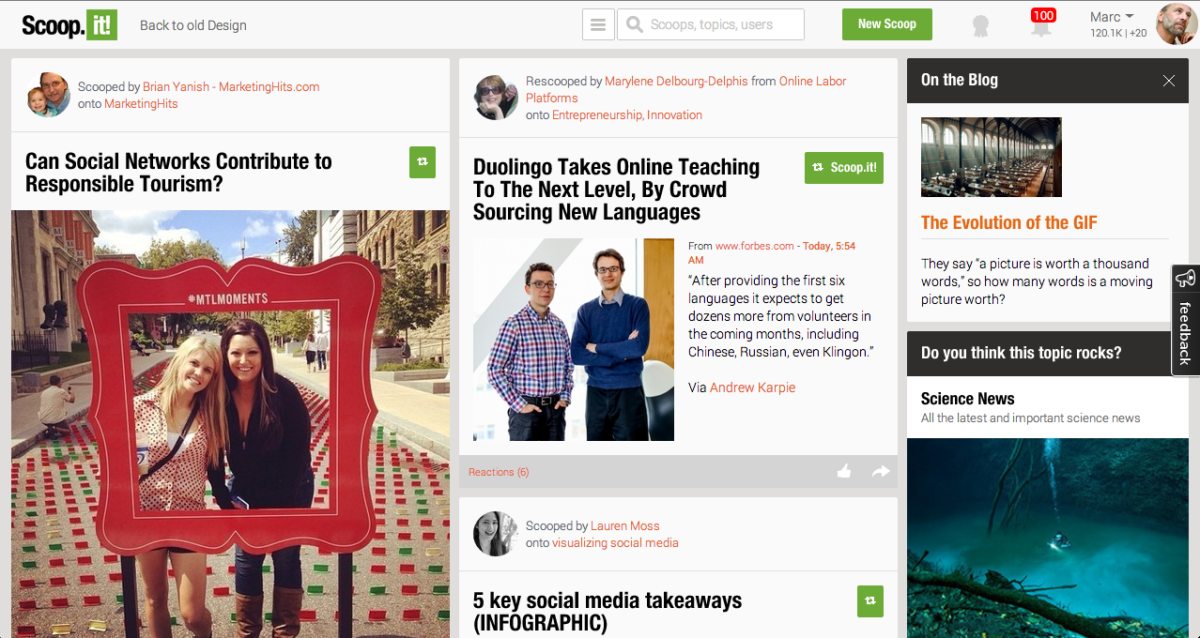Click the Duolingo founders photo
The image size is (1200, 638).
click(x=573, y=339)
